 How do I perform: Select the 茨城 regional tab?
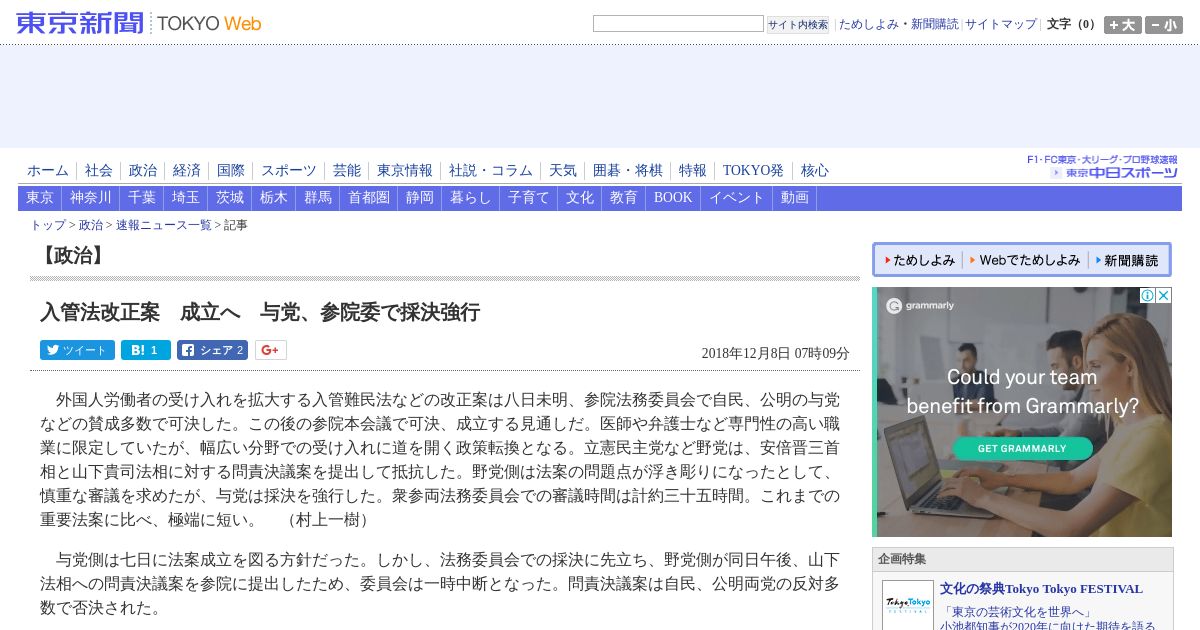click(x=230, y=198)
